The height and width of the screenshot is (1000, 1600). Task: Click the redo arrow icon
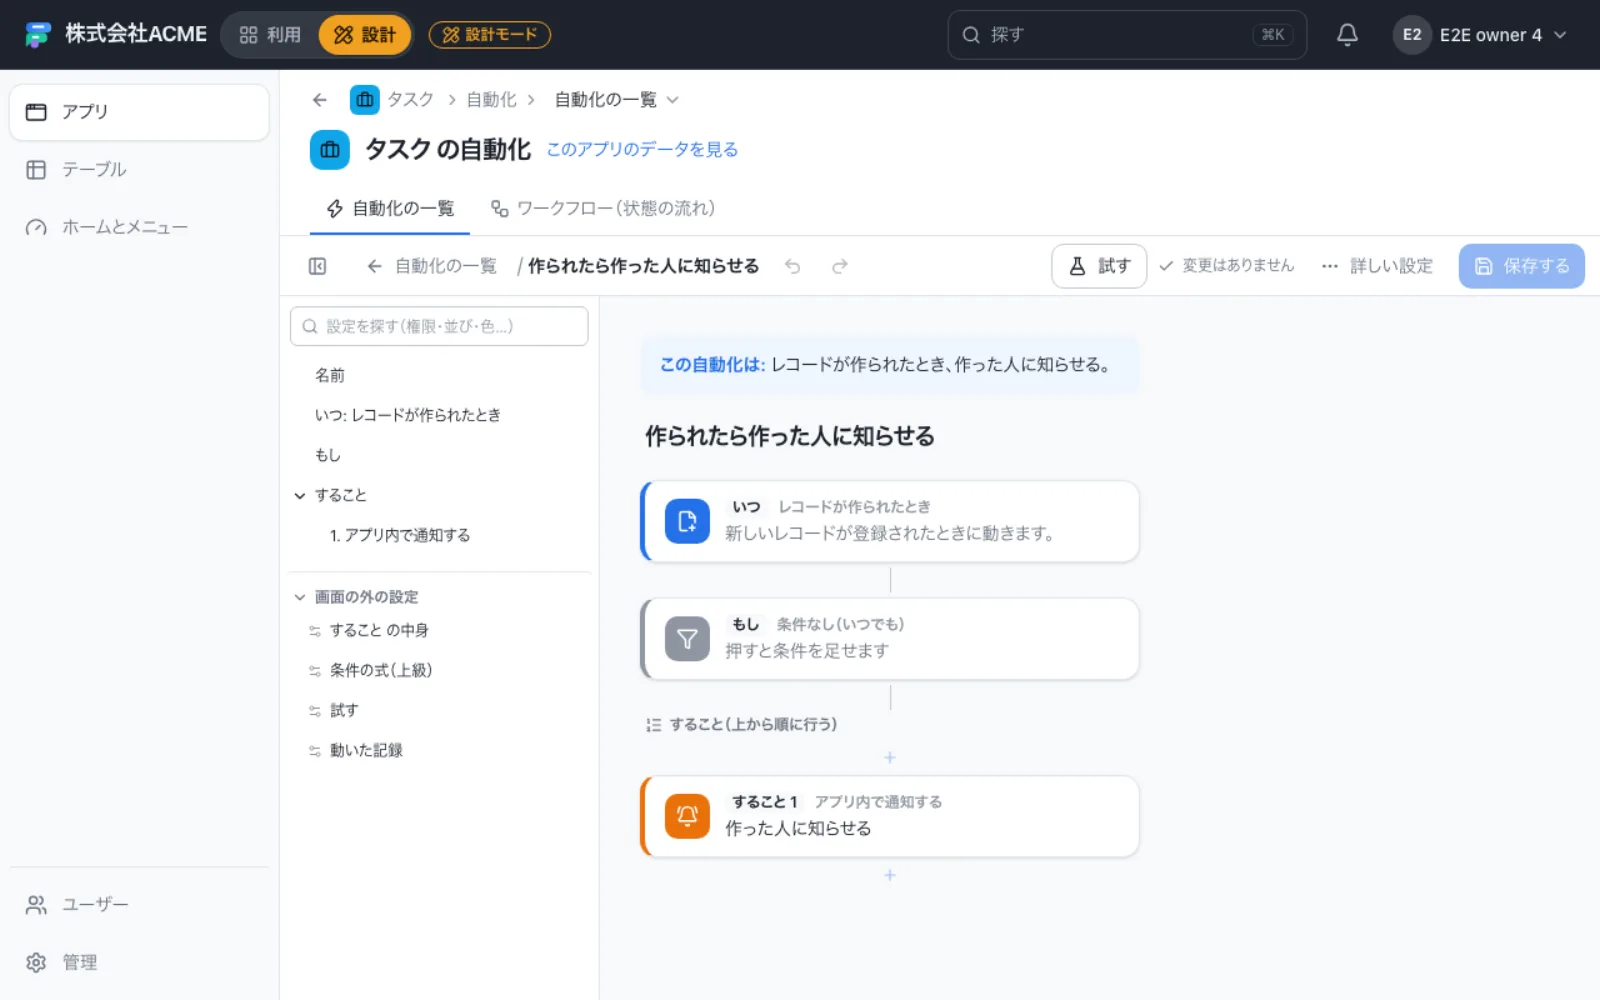tap(840, 266)
